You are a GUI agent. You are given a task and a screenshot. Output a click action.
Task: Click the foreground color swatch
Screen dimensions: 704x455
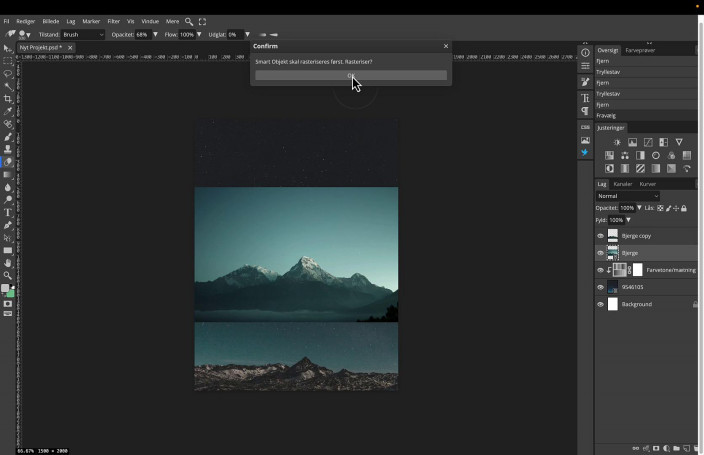[x=6, y=288]
